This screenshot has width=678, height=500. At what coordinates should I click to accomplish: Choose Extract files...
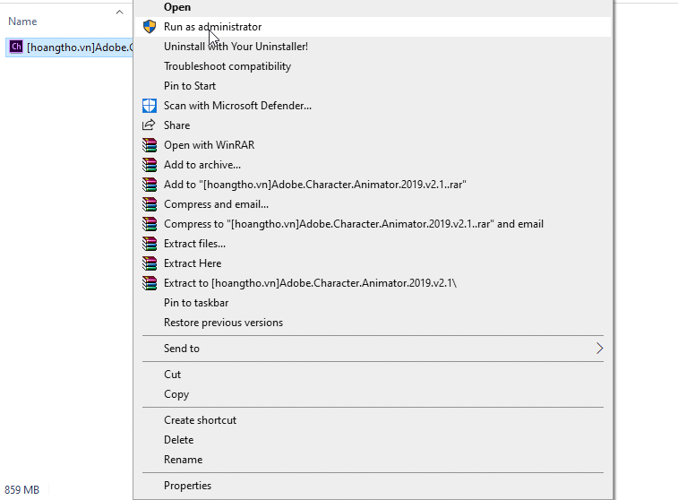pos(373,244)
